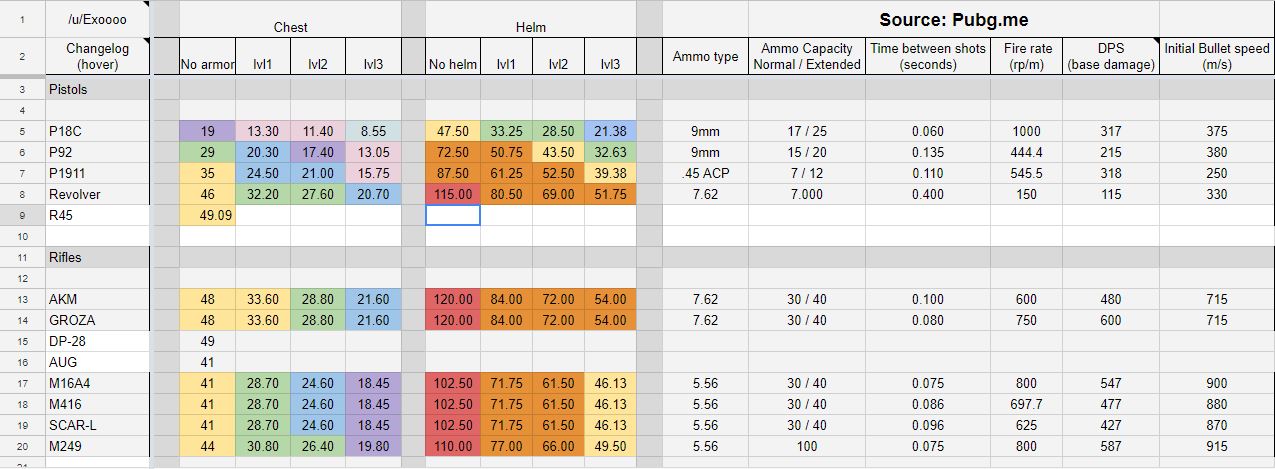Select the Revolver ammo capacity 7.000 cell
This screenshot has height=469, width=1275.
click(x=807, y=194)
